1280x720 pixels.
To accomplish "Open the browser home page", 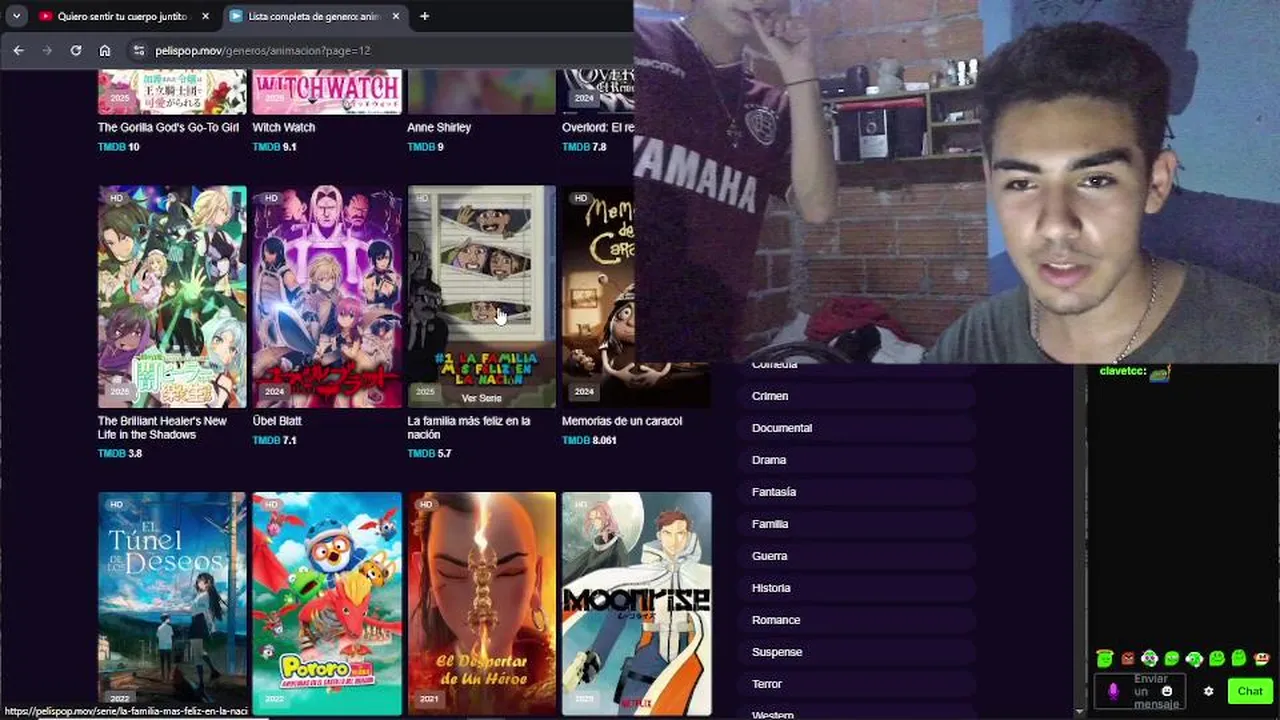I will [105, 50].
